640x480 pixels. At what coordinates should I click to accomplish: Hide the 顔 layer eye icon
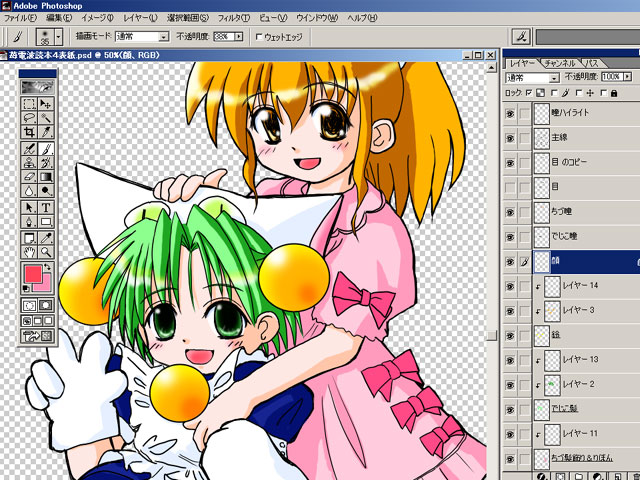tap(510, 262)
